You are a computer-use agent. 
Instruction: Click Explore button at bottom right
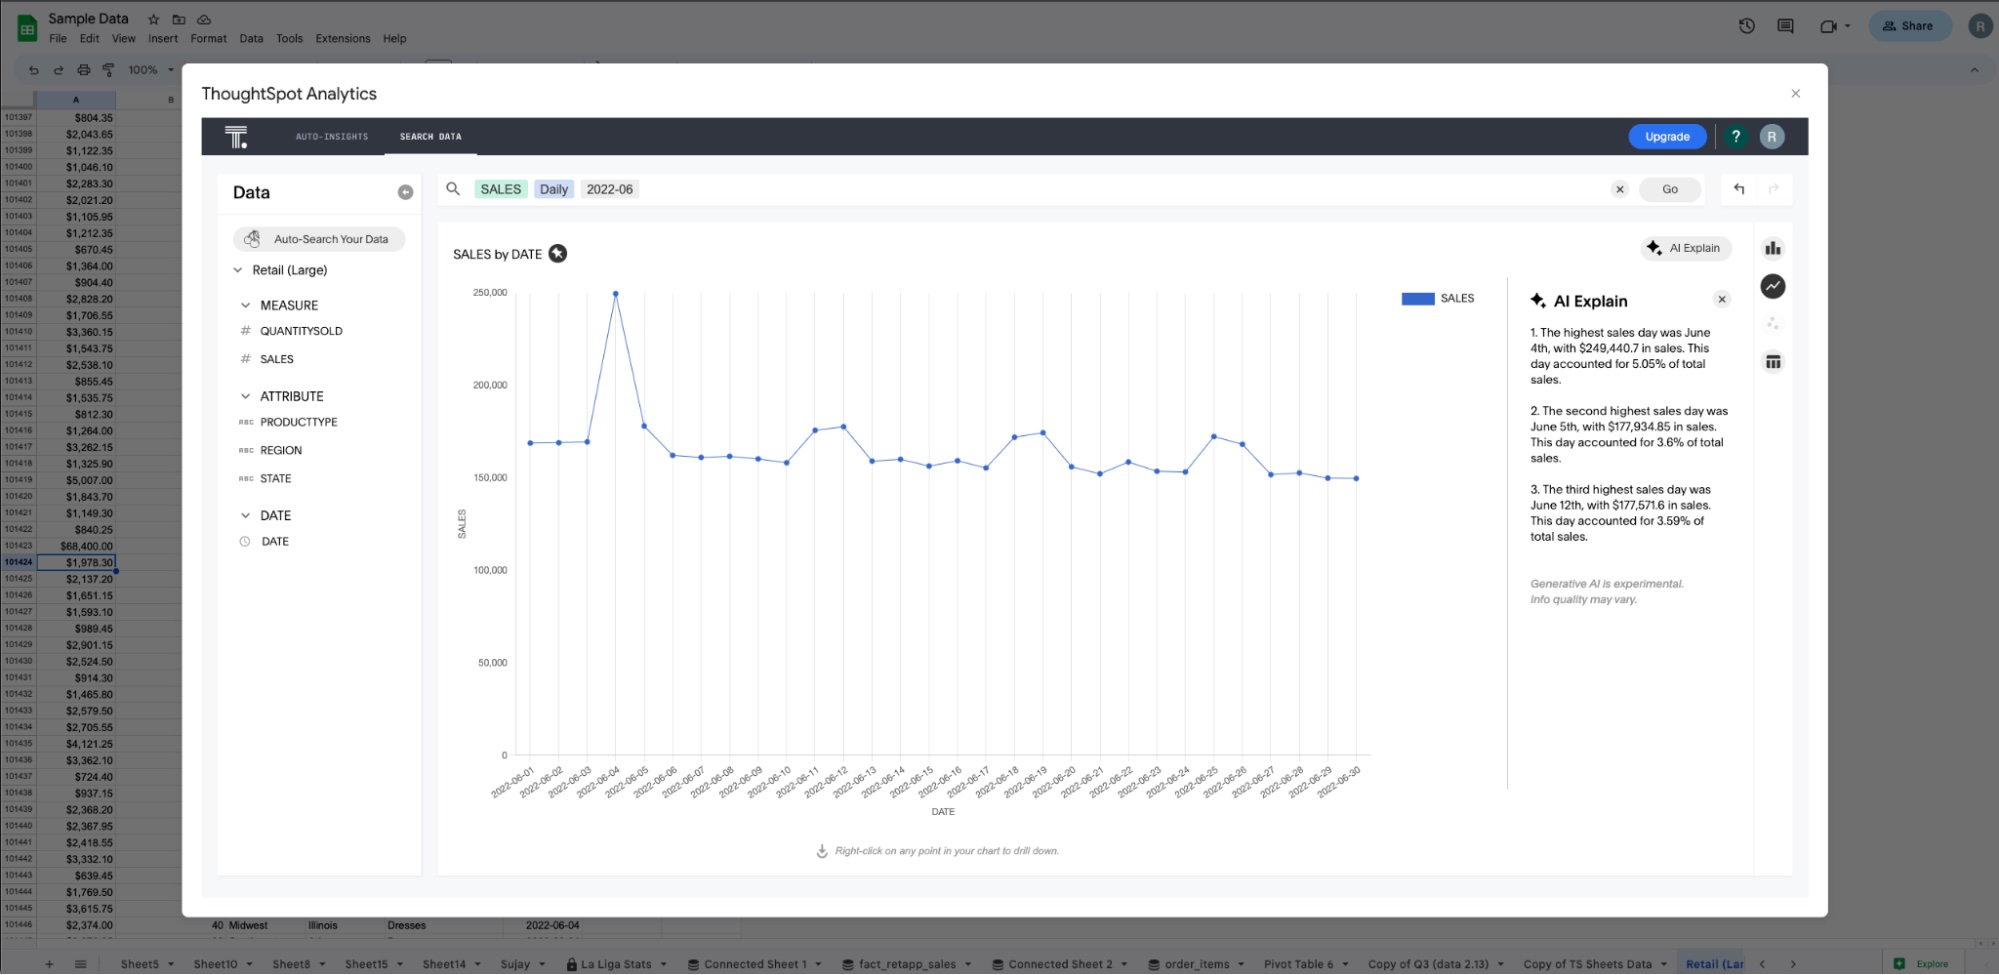1921,964
